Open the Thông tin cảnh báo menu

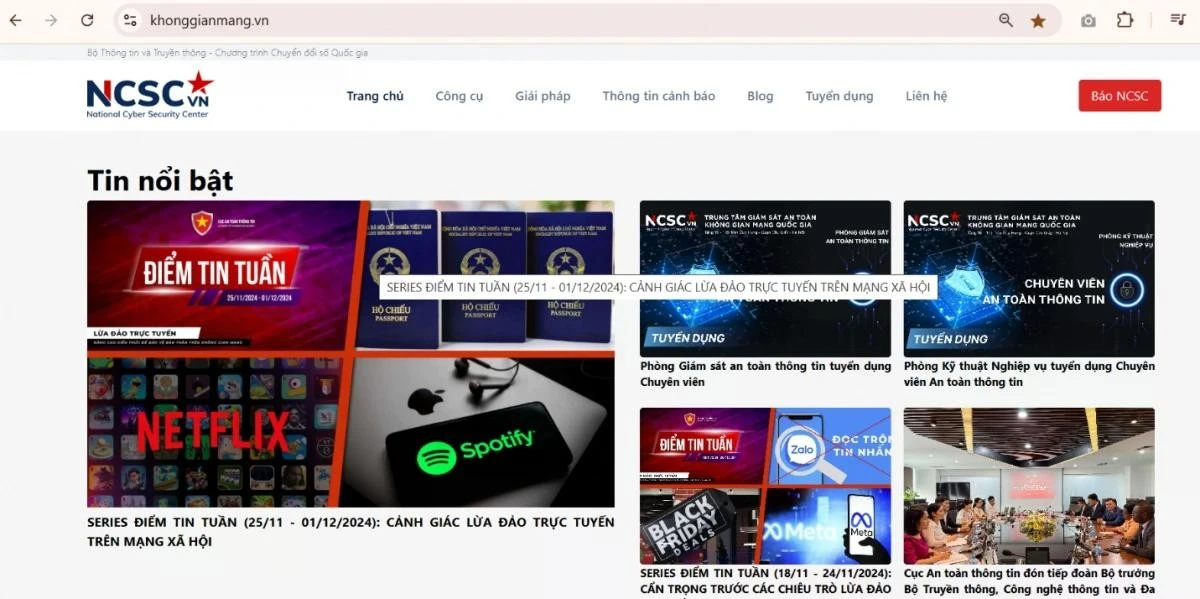(x=658, y=95)
